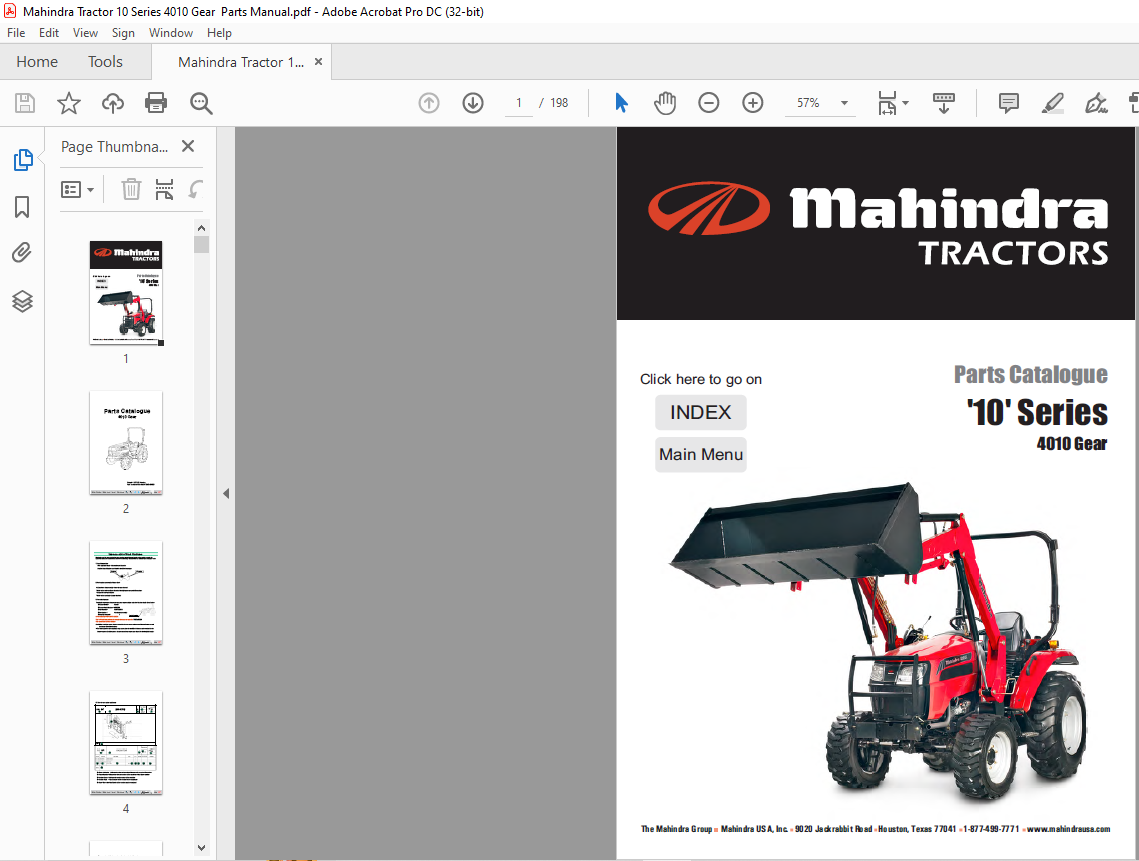Click the INDEX button

coord(700,413)
